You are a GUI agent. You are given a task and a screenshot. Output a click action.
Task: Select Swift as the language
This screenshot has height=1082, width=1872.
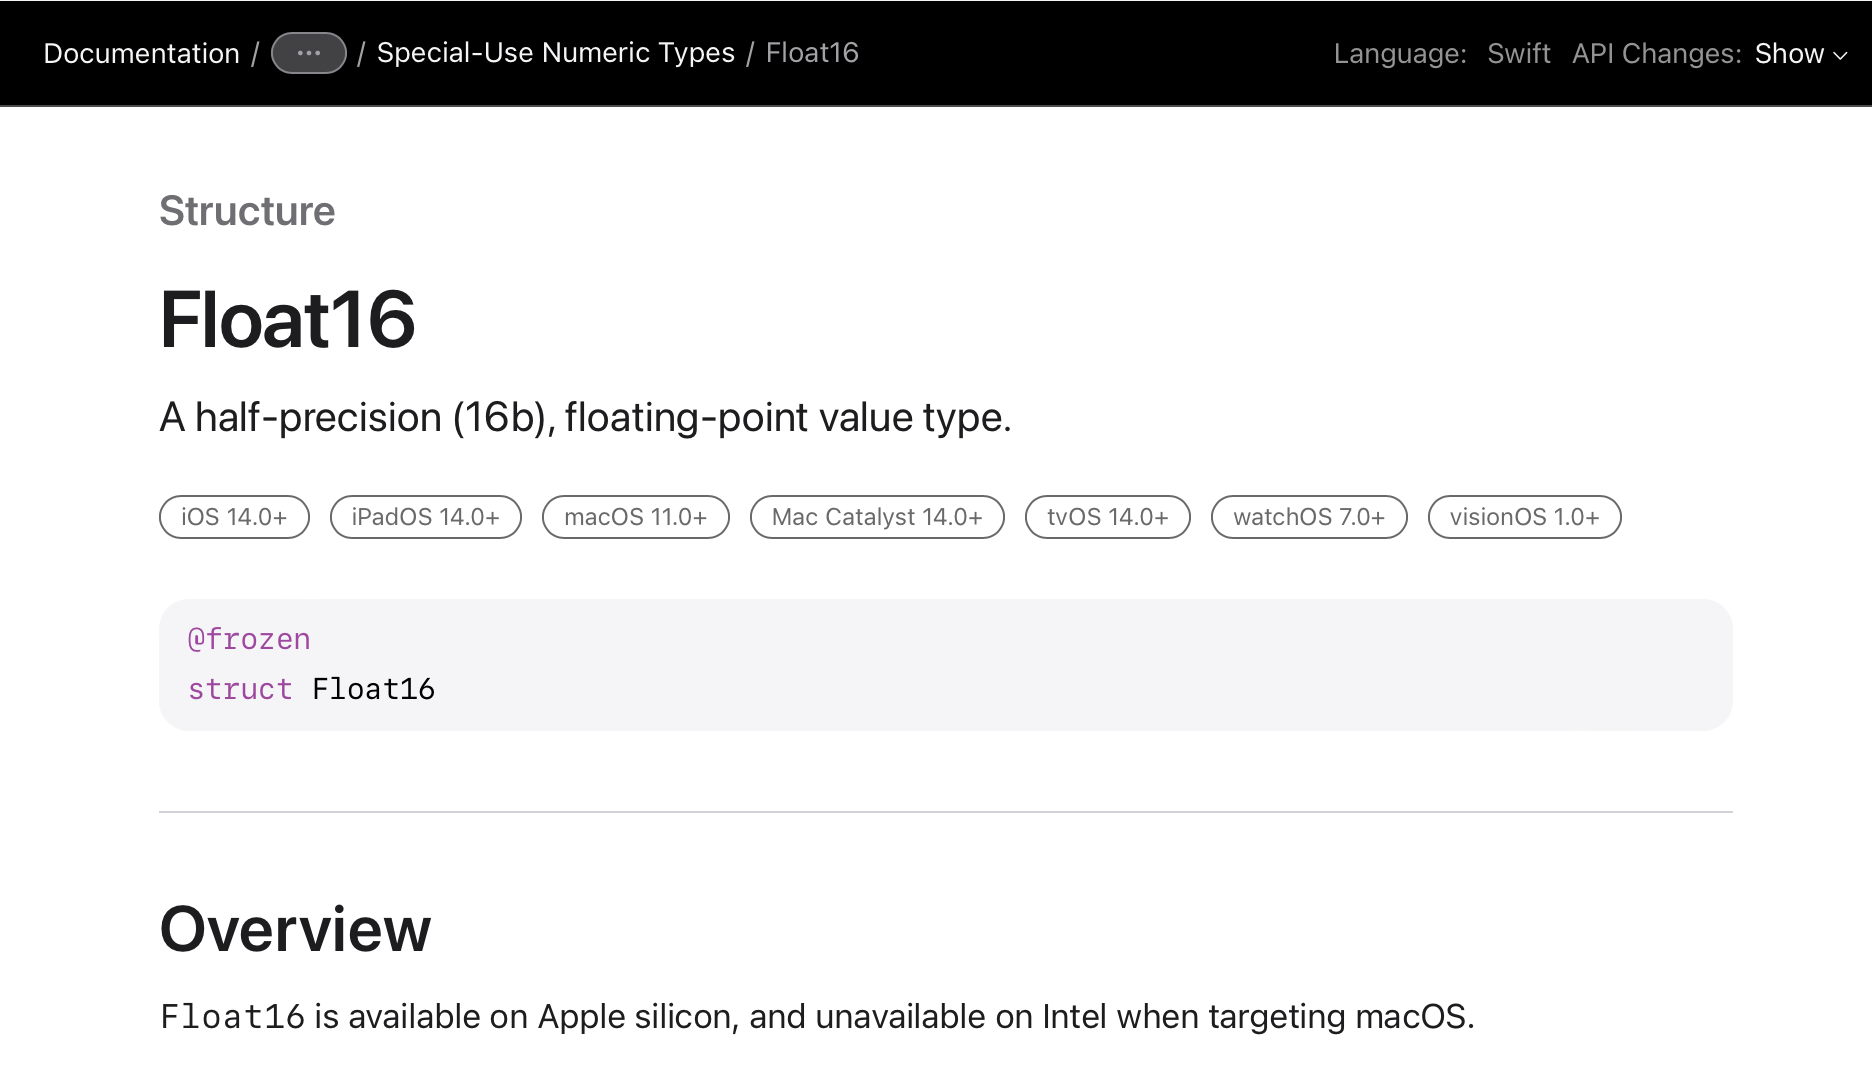1518,53
